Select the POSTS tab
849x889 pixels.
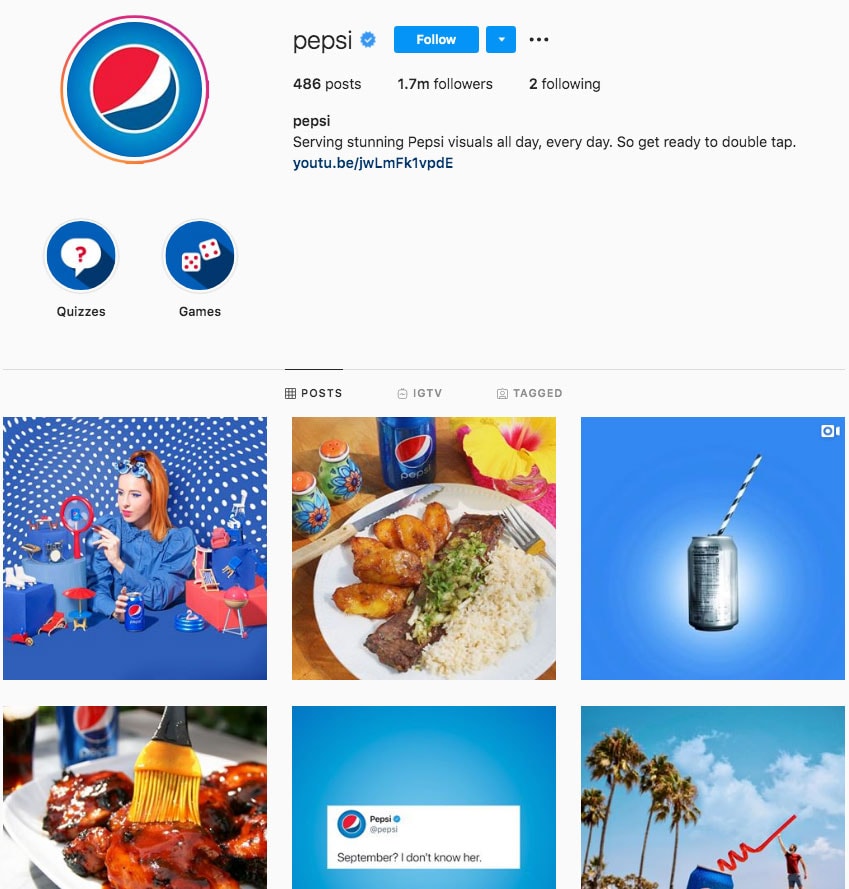(314, 393)
